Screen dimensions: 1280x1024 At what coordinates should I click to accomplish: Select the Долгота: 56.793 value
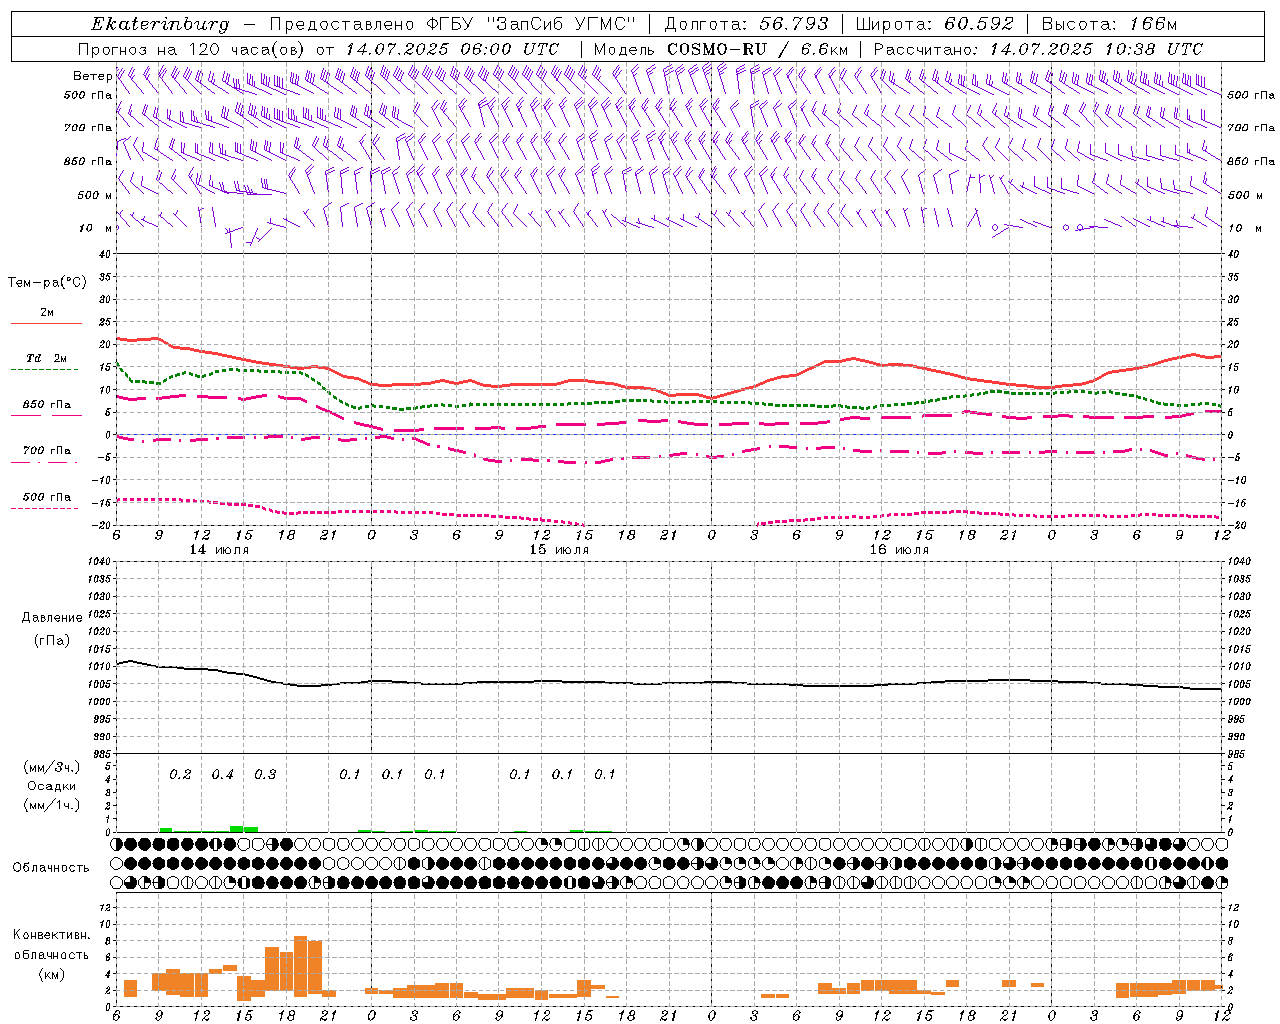click(x=745, y=24)
